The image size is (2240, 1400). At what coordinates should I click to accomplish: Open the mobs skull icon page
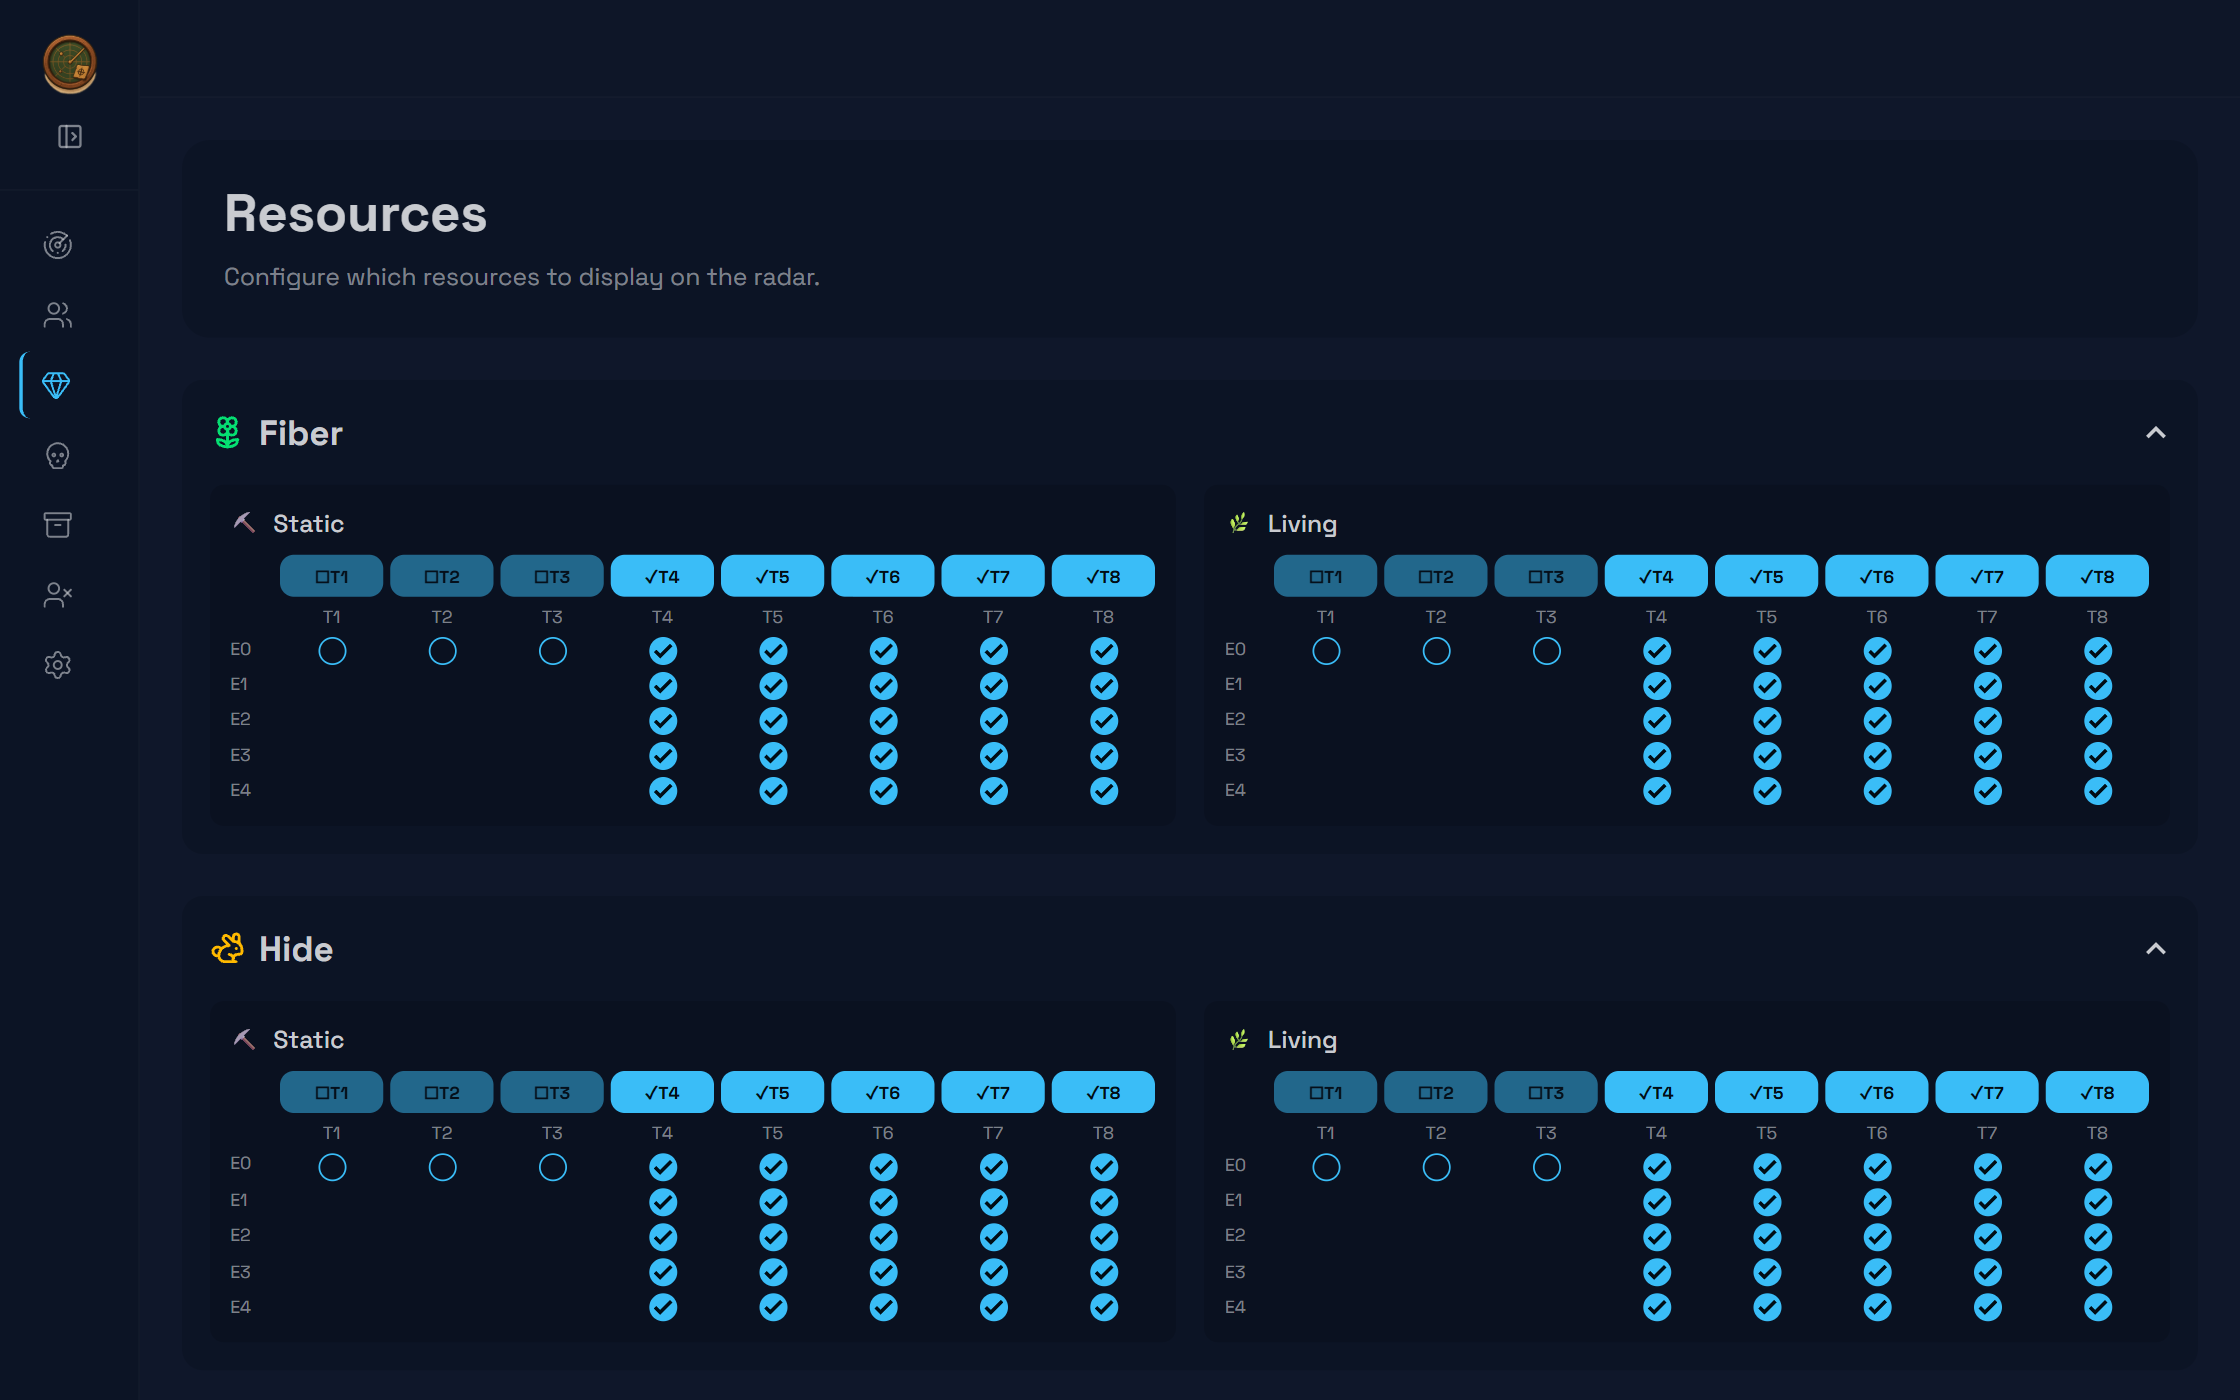click(58, 456)
